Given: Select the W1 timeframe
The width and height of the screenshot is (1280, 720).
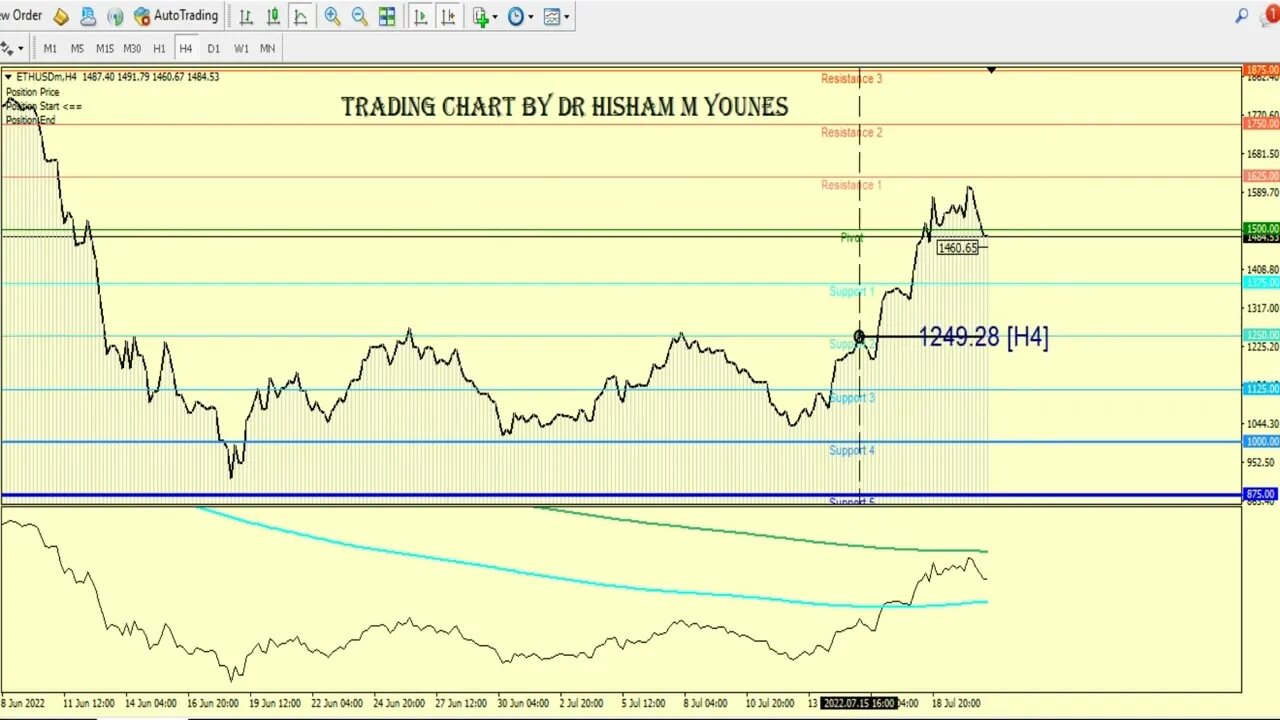Looking at the screenshot, I should coord(241,48).
